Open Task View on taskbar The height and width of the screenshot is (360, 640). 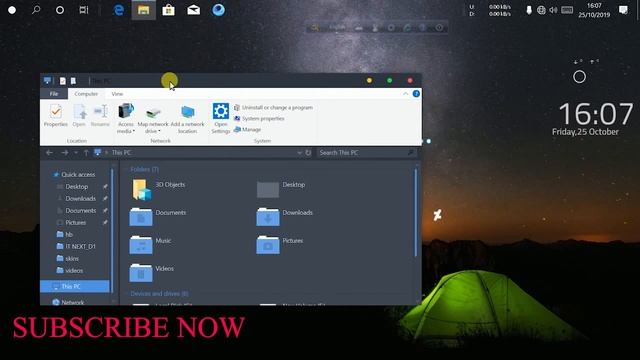point(84,10)
